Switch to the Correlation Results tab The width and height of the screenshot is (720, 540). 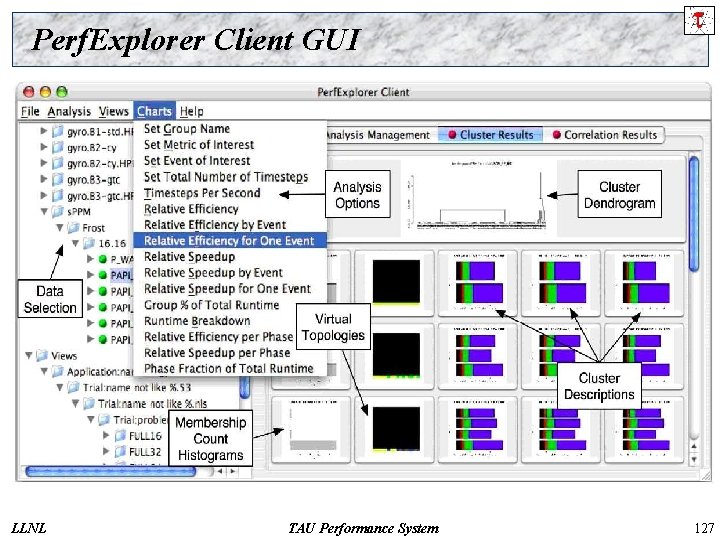point(604,135)
